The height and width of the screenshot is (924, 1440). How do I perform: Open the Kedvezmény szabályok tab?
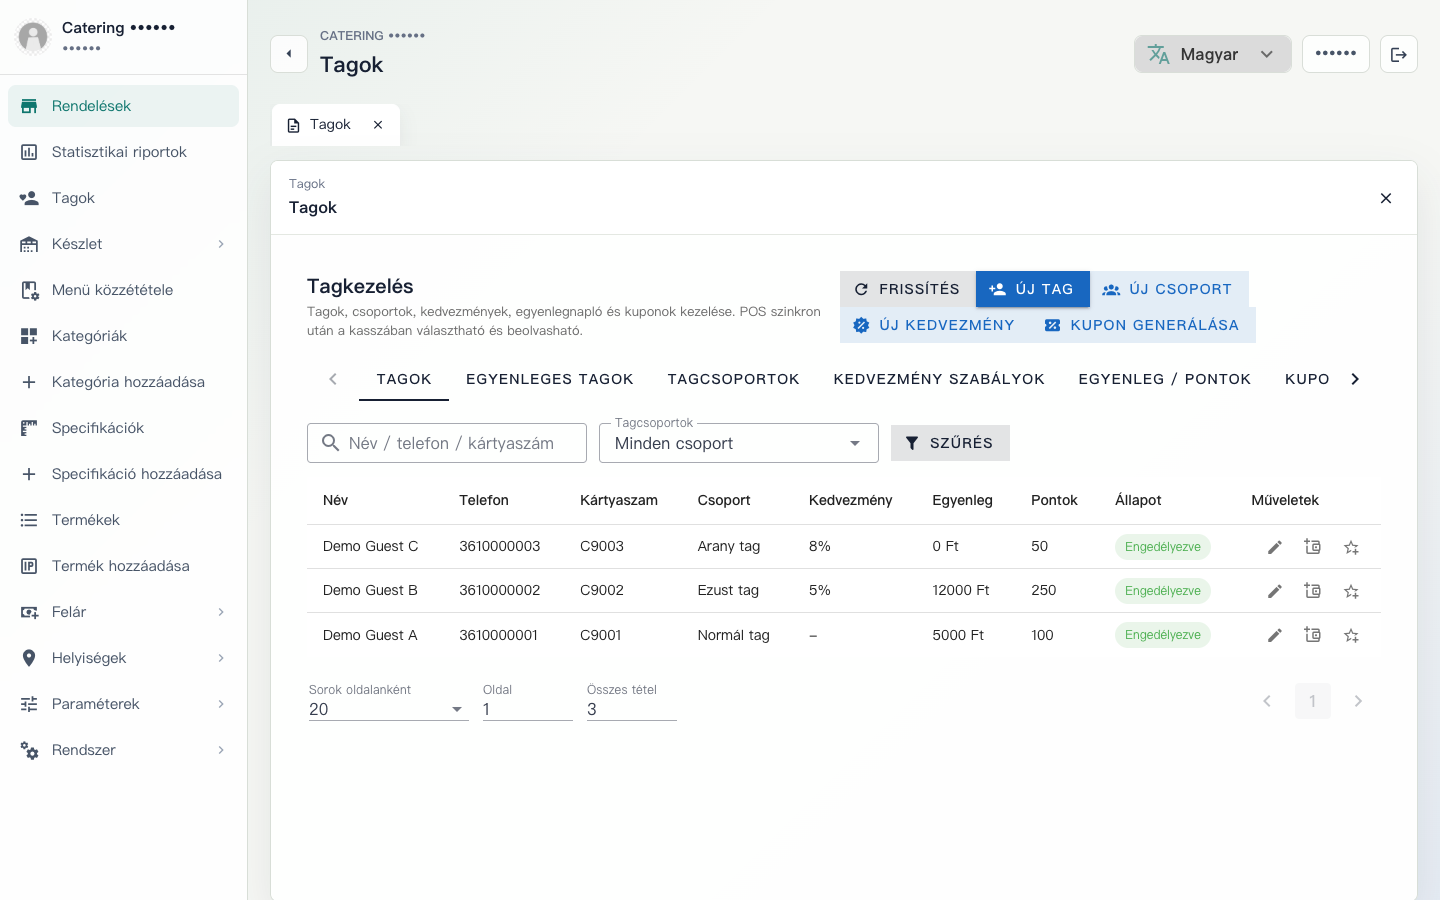tap(939, 379)
